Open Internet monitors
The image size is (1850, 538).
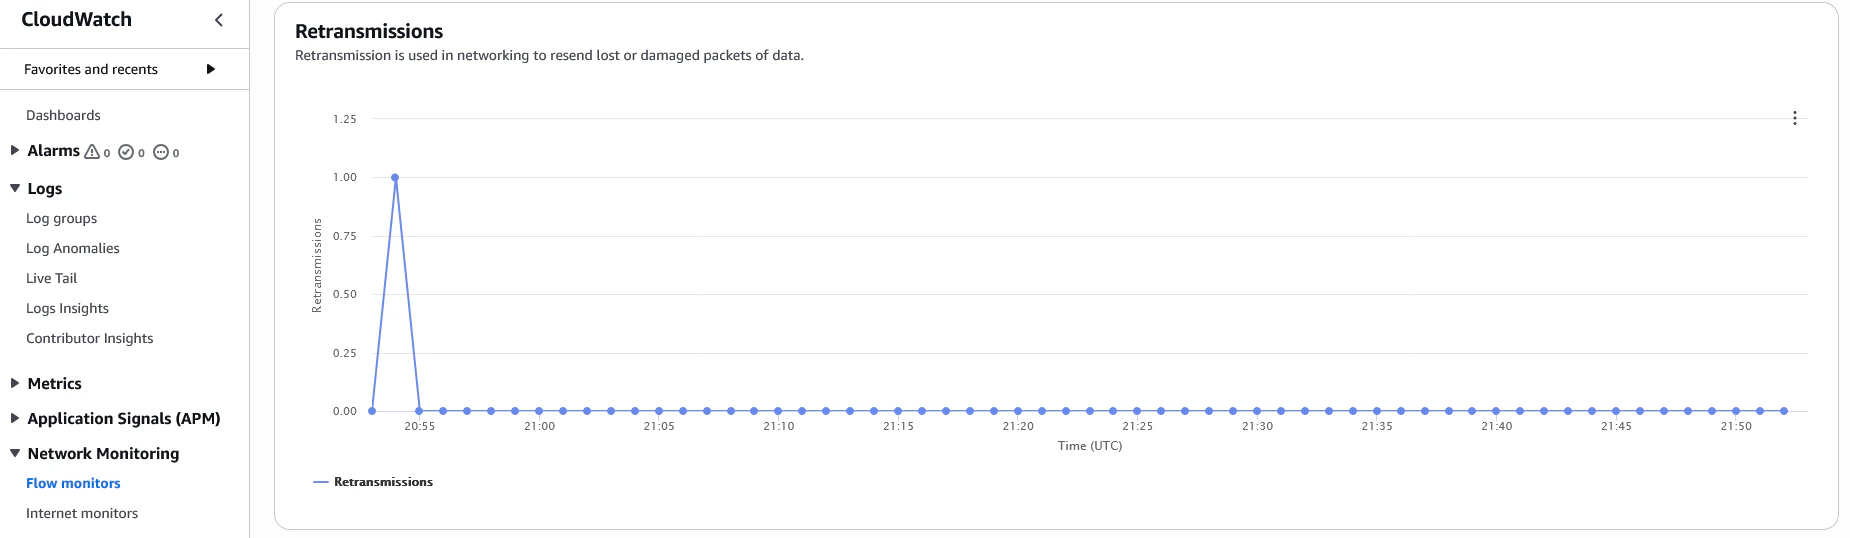click(x=82, y=513)
